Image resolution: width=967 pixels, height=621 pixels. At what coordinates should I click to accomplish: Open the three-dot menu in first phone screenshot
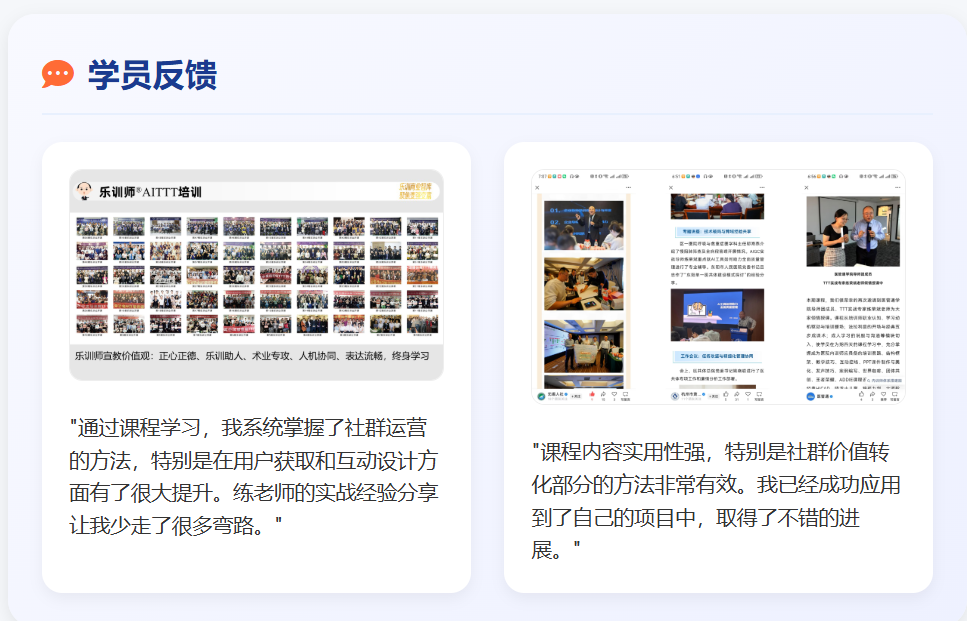pyautogui.click(x=629, y=187)
